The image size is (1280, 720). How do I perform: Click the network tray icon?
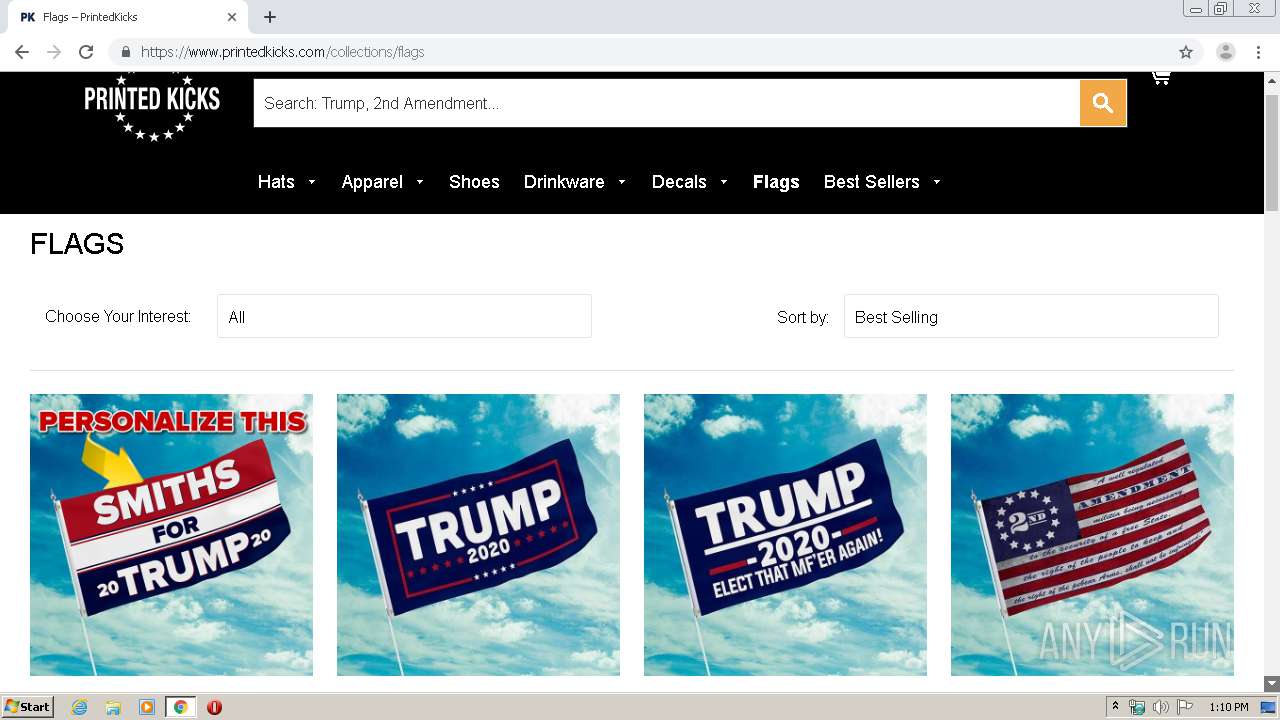click(1137, 707)
